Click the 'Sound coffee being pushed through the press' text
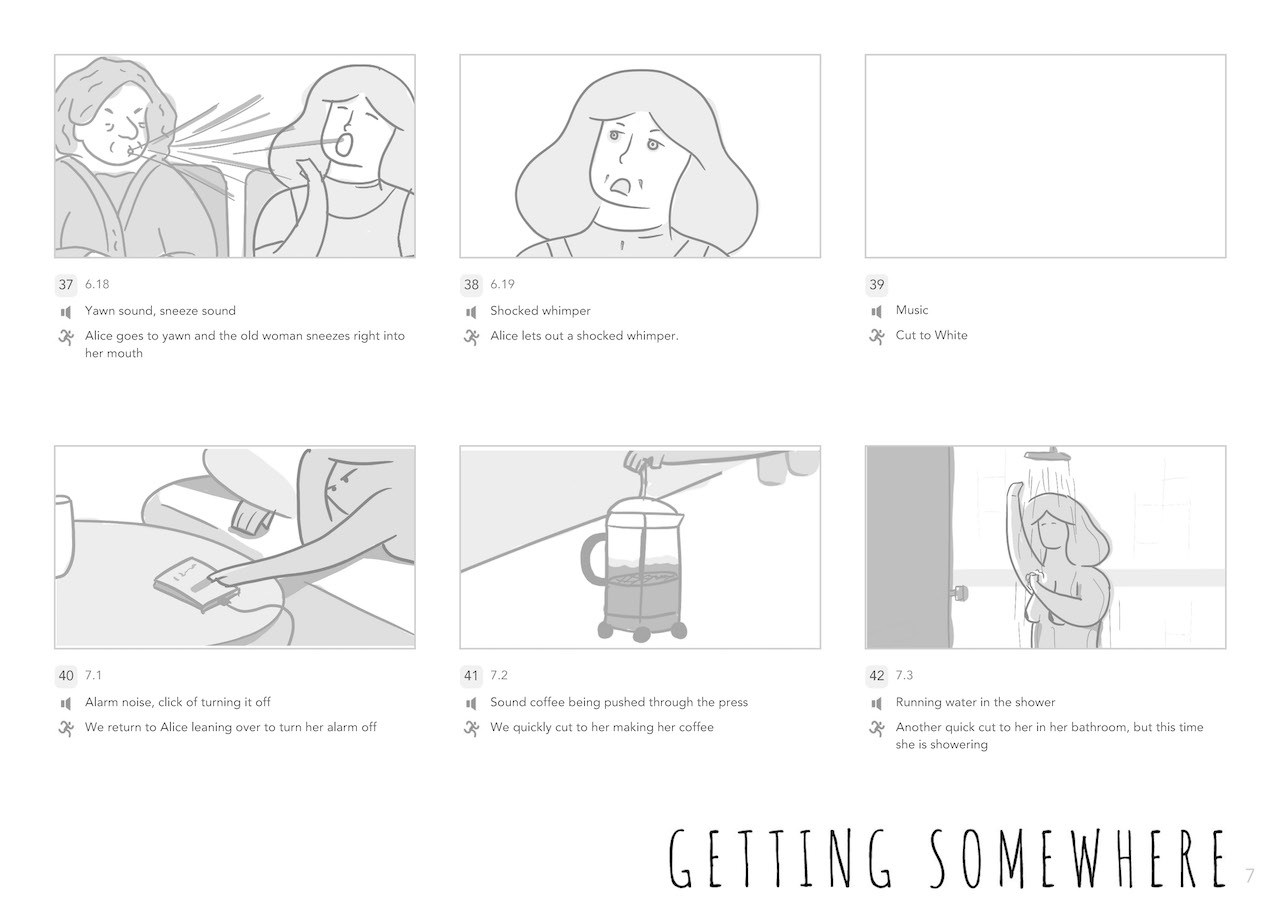1280x905 pixels. (619, 703)
